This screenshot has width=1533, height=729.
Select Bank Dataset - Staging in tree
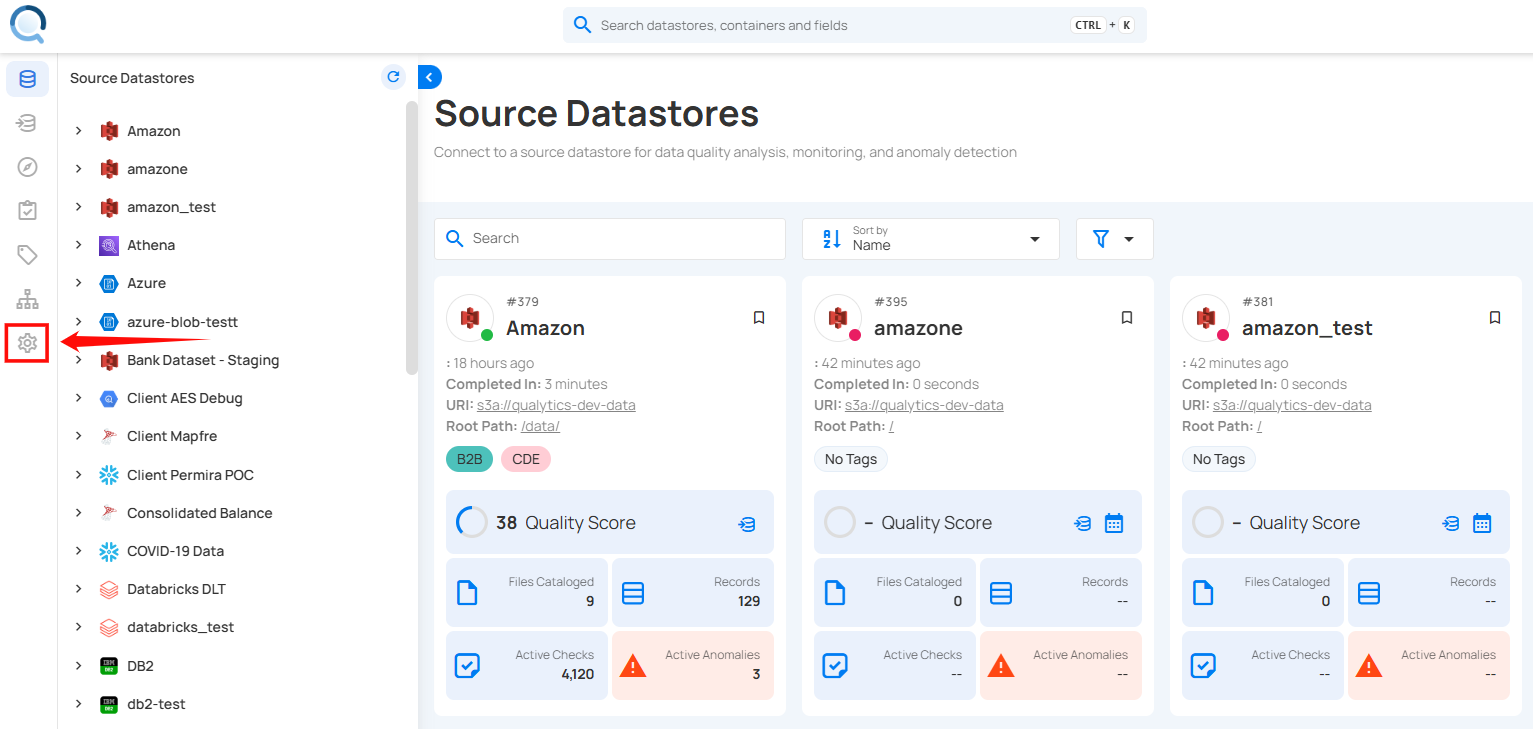[203, 360]
